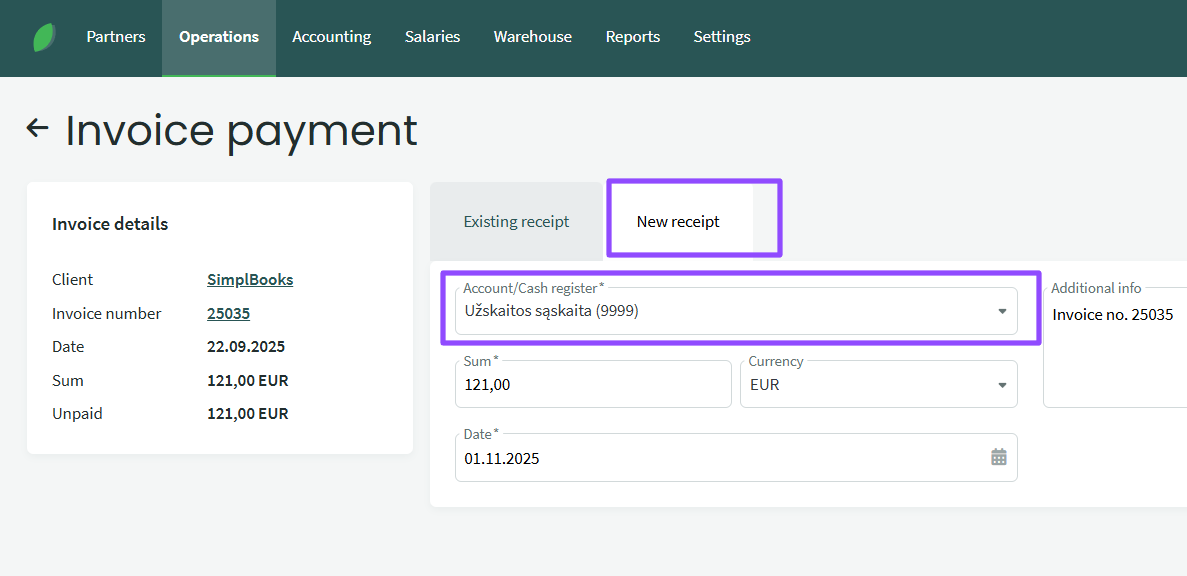Open the Warehouse menu

pos(532,37)
